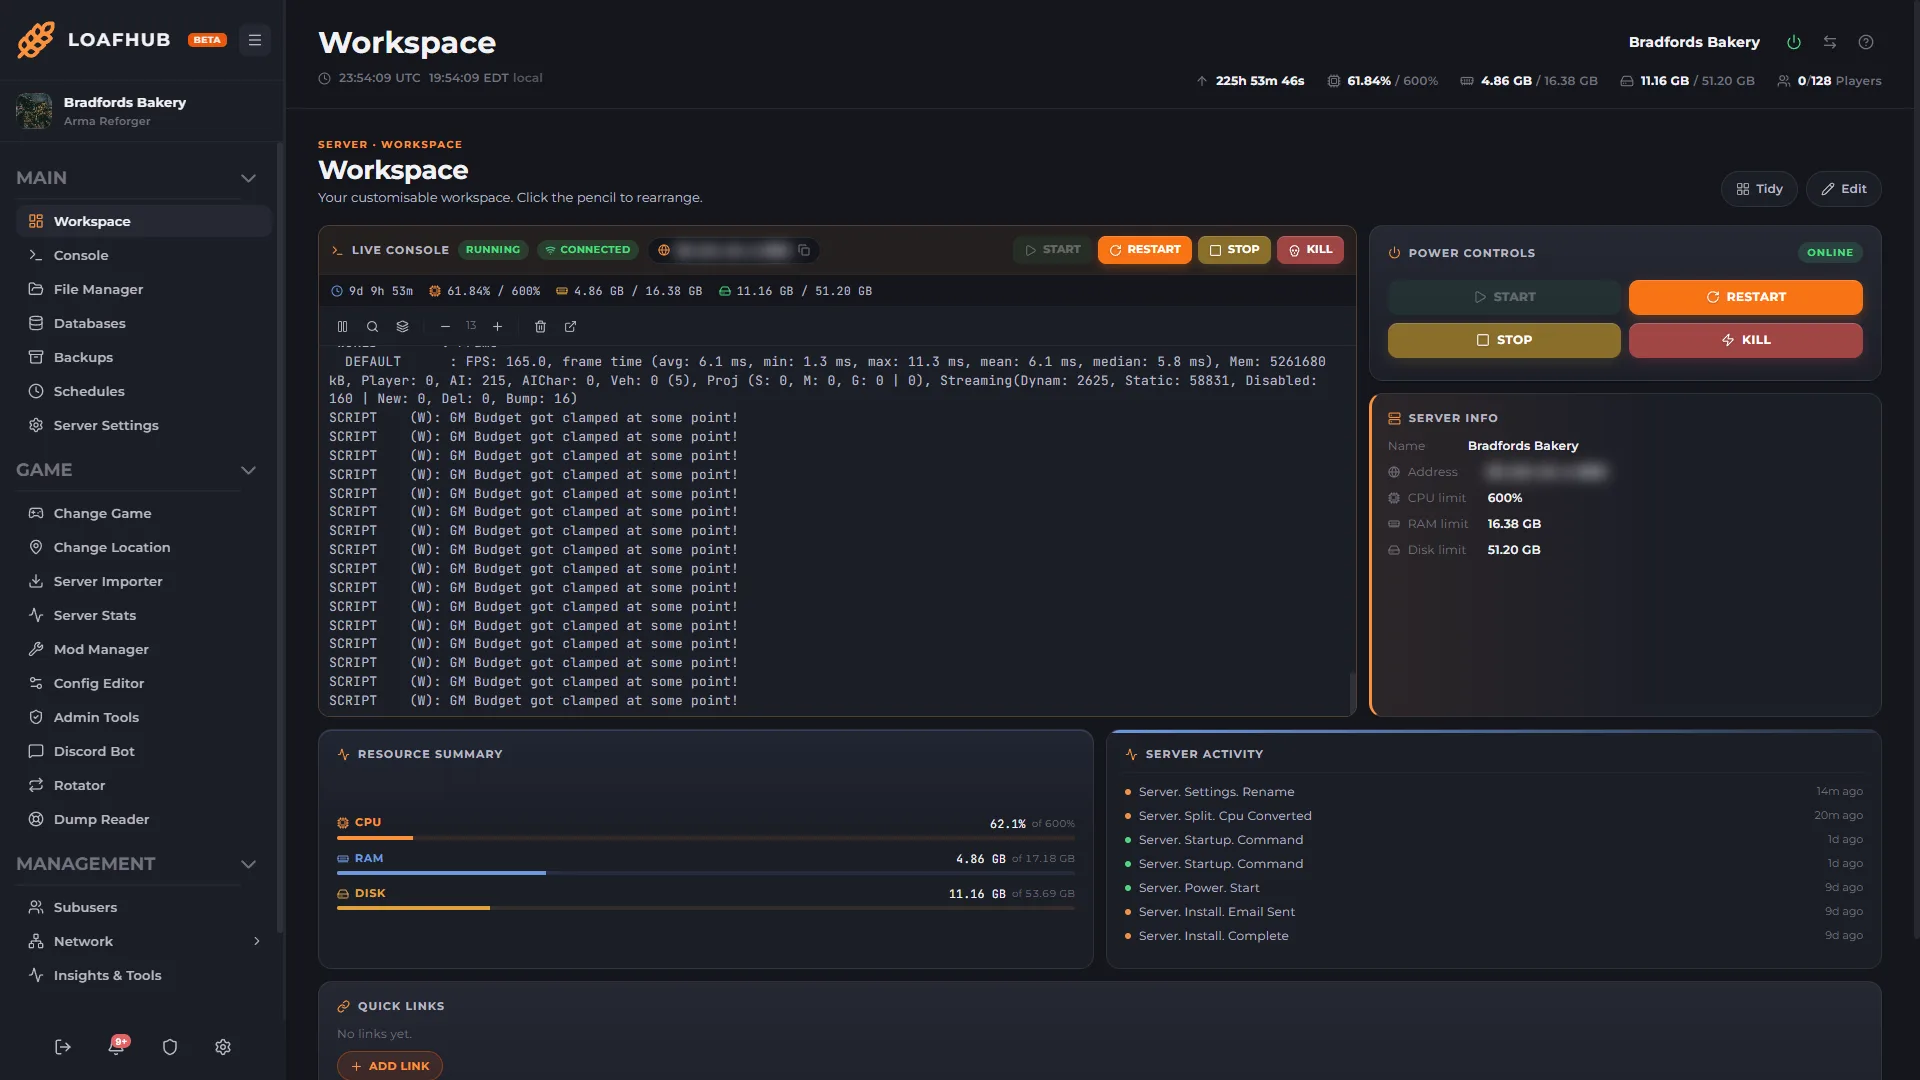This screenshot has height=1080, width=1920.
Task: Open Backups from sidebar
Action: 143,357
